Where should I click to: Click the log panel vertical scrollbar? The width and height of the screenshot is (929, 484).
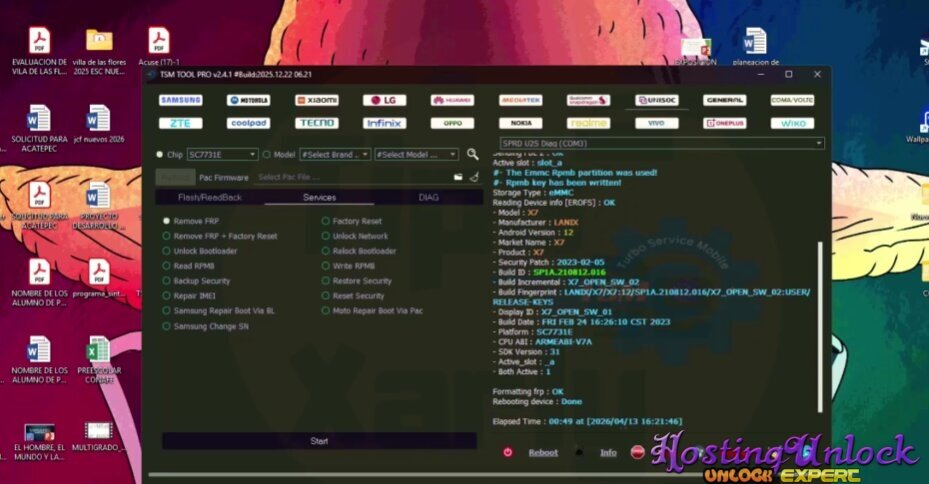(x=821, y=326)
